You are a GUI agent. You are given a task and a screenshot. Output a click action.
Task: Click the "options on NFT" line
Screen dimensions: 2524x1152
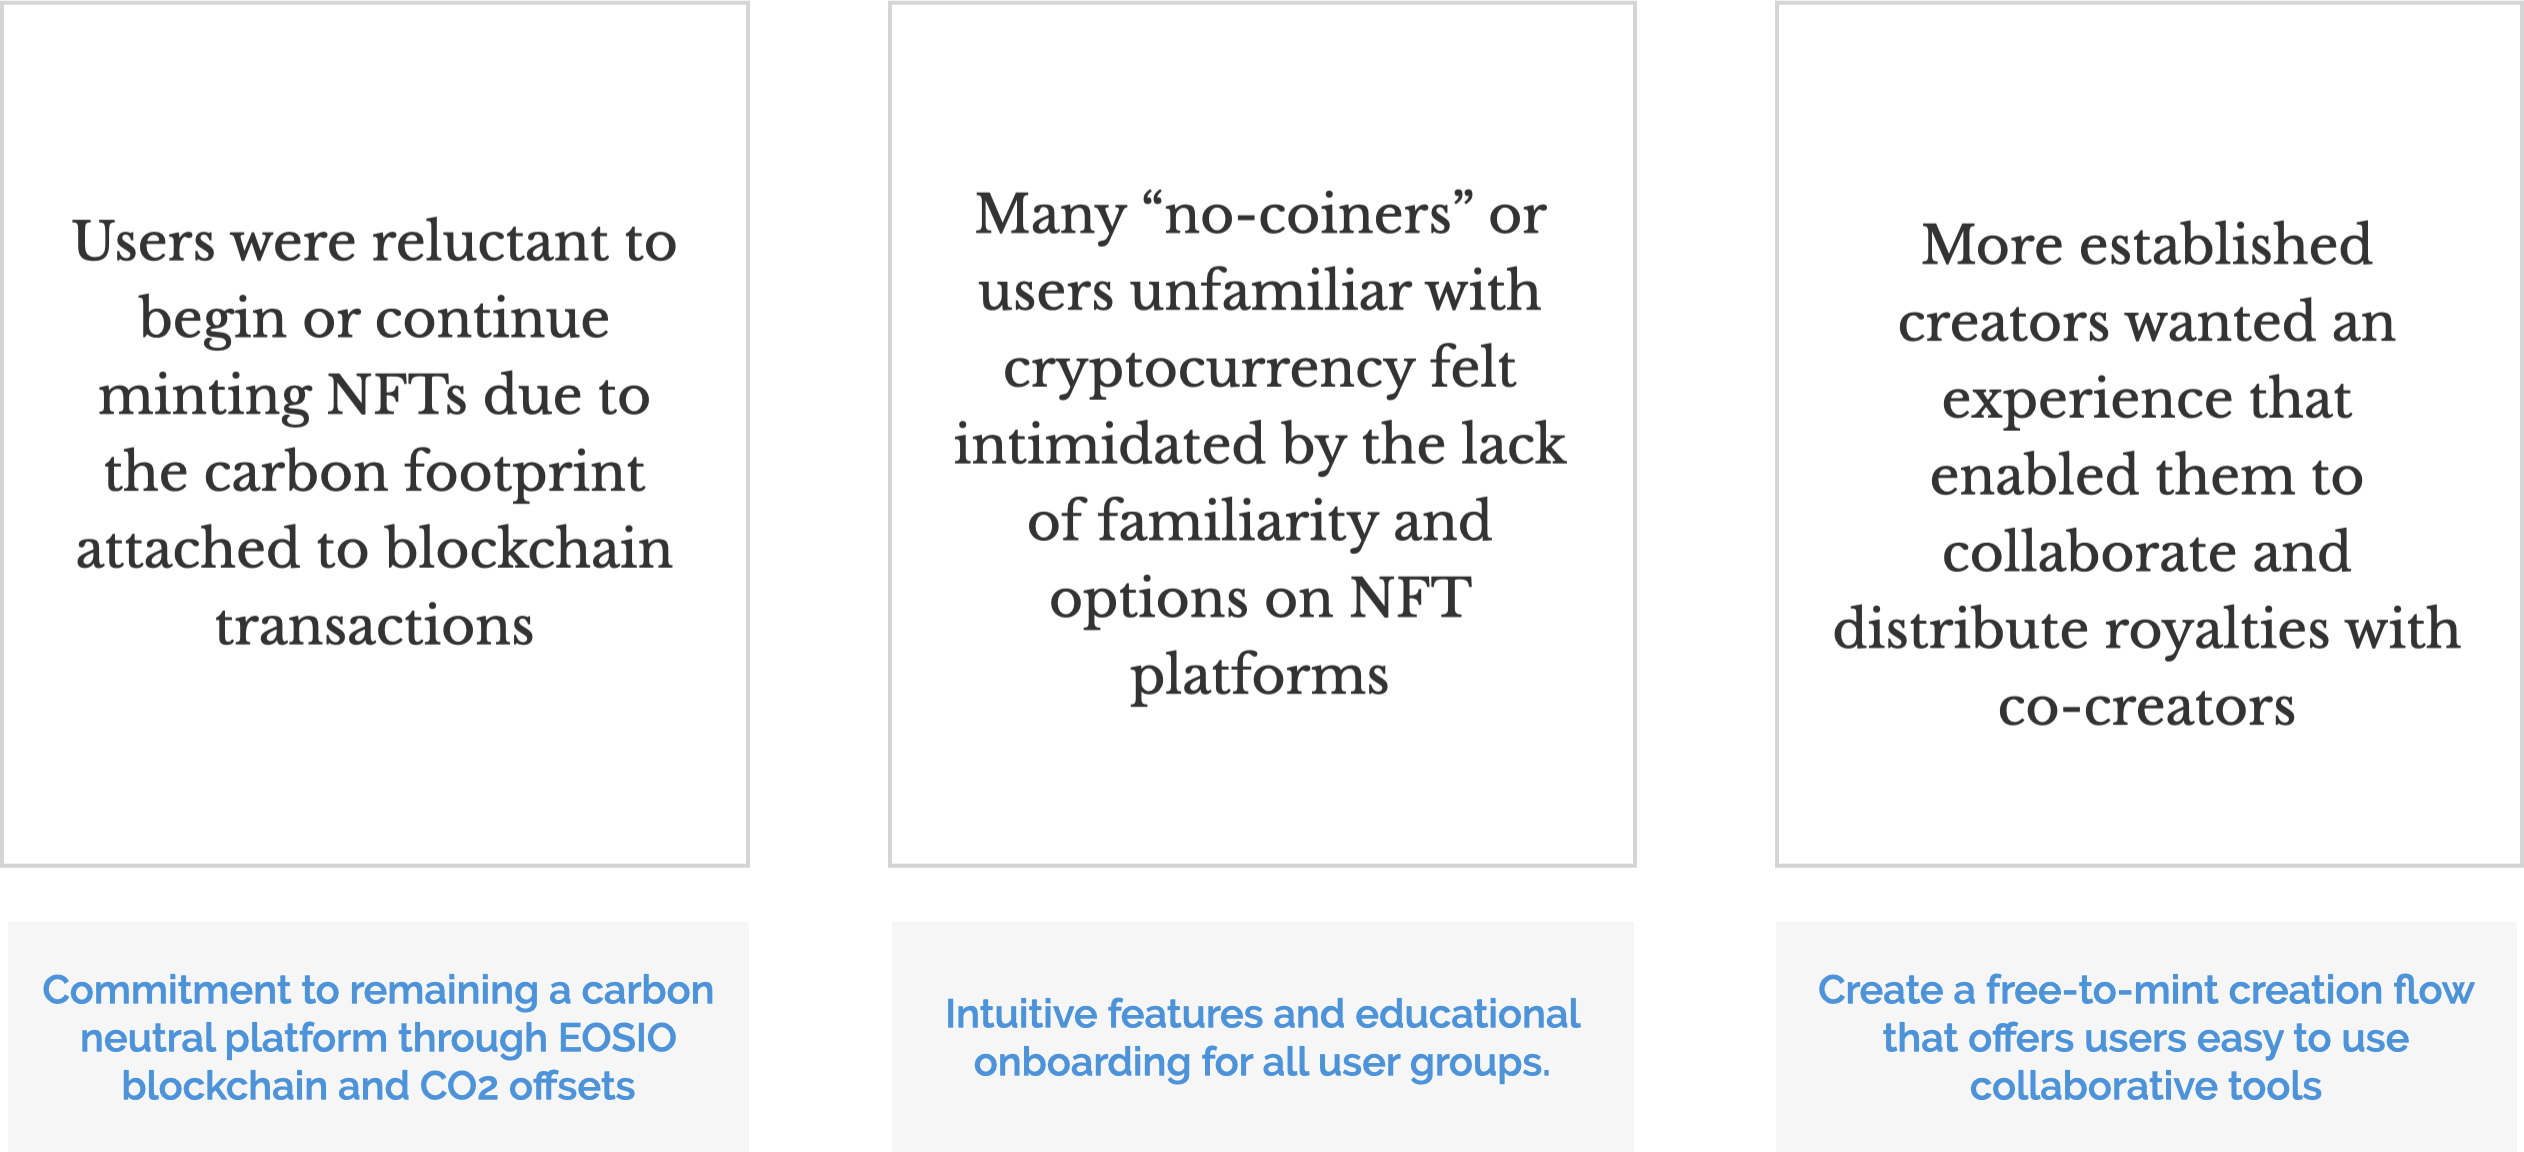(1260, 598)
